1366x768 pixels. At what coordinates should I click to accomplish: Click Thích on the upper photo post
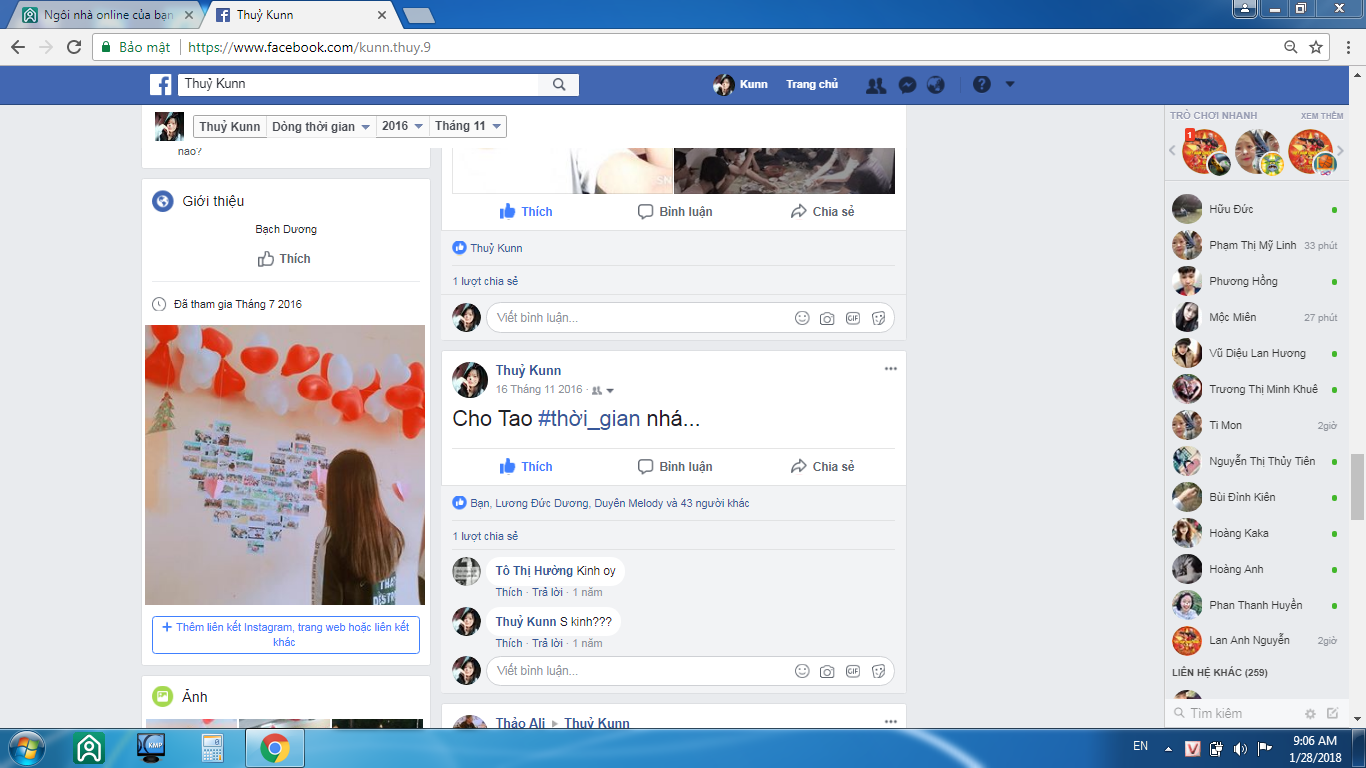click(x=526, y=211)
